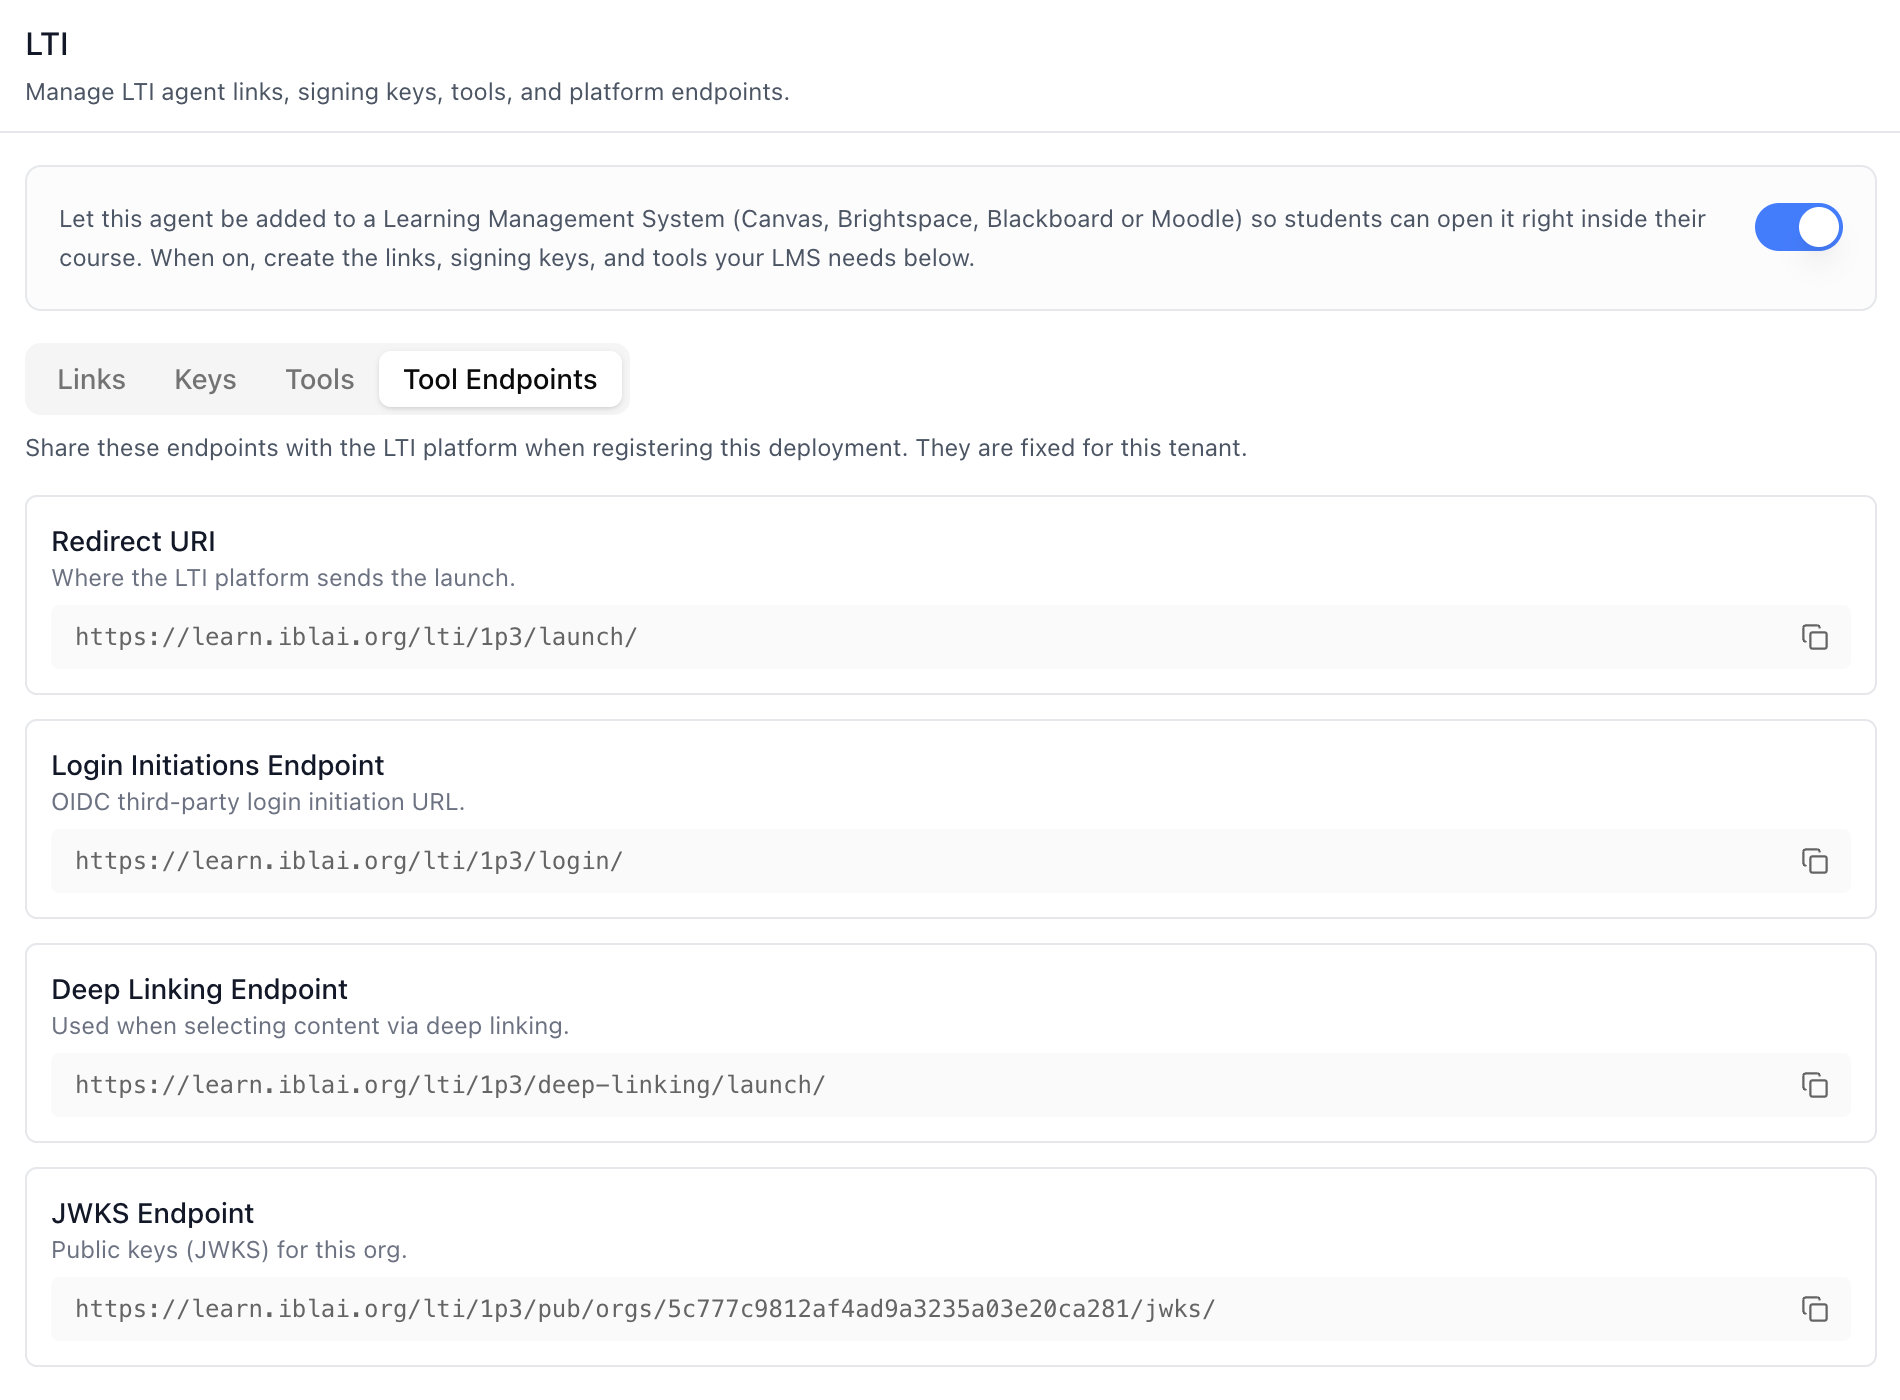Open the Keys tab
Screen dimensions: 1900x1400
[205, 379]
